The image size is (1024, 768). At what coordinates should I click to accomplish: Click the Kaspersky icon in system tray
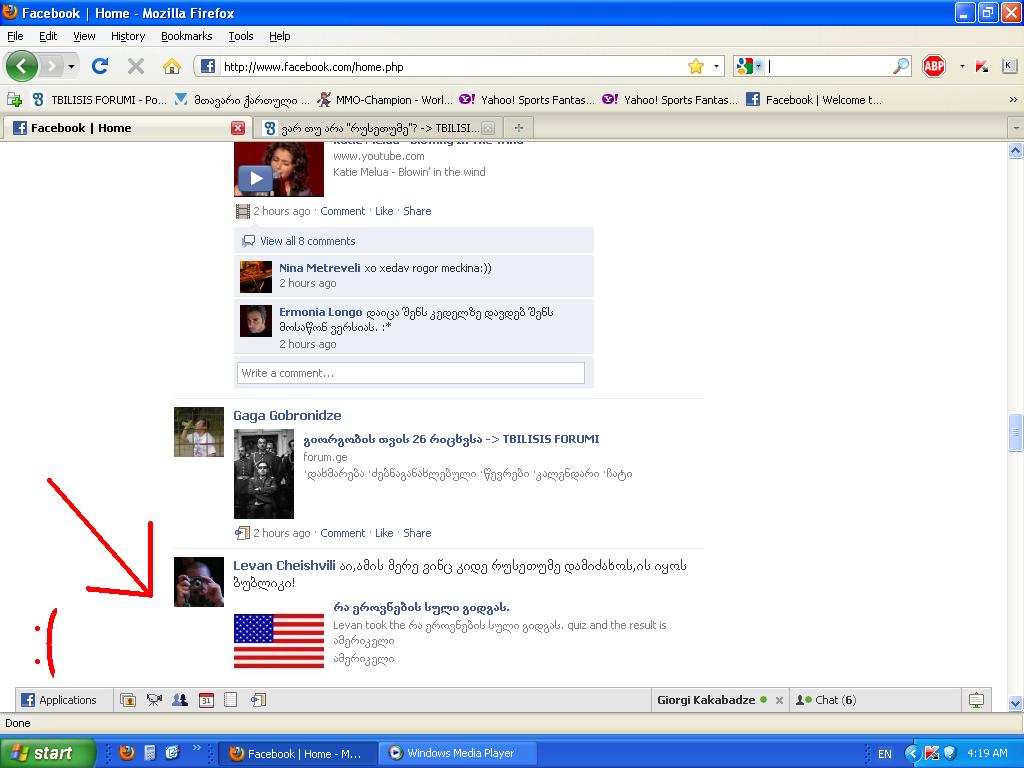coord(932,753)
